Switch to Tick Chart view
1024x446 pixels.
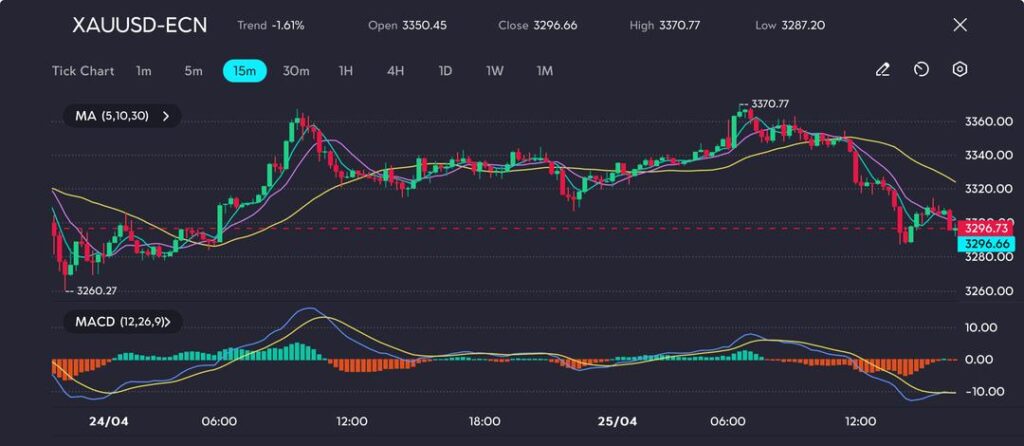(x=83, y=71)
